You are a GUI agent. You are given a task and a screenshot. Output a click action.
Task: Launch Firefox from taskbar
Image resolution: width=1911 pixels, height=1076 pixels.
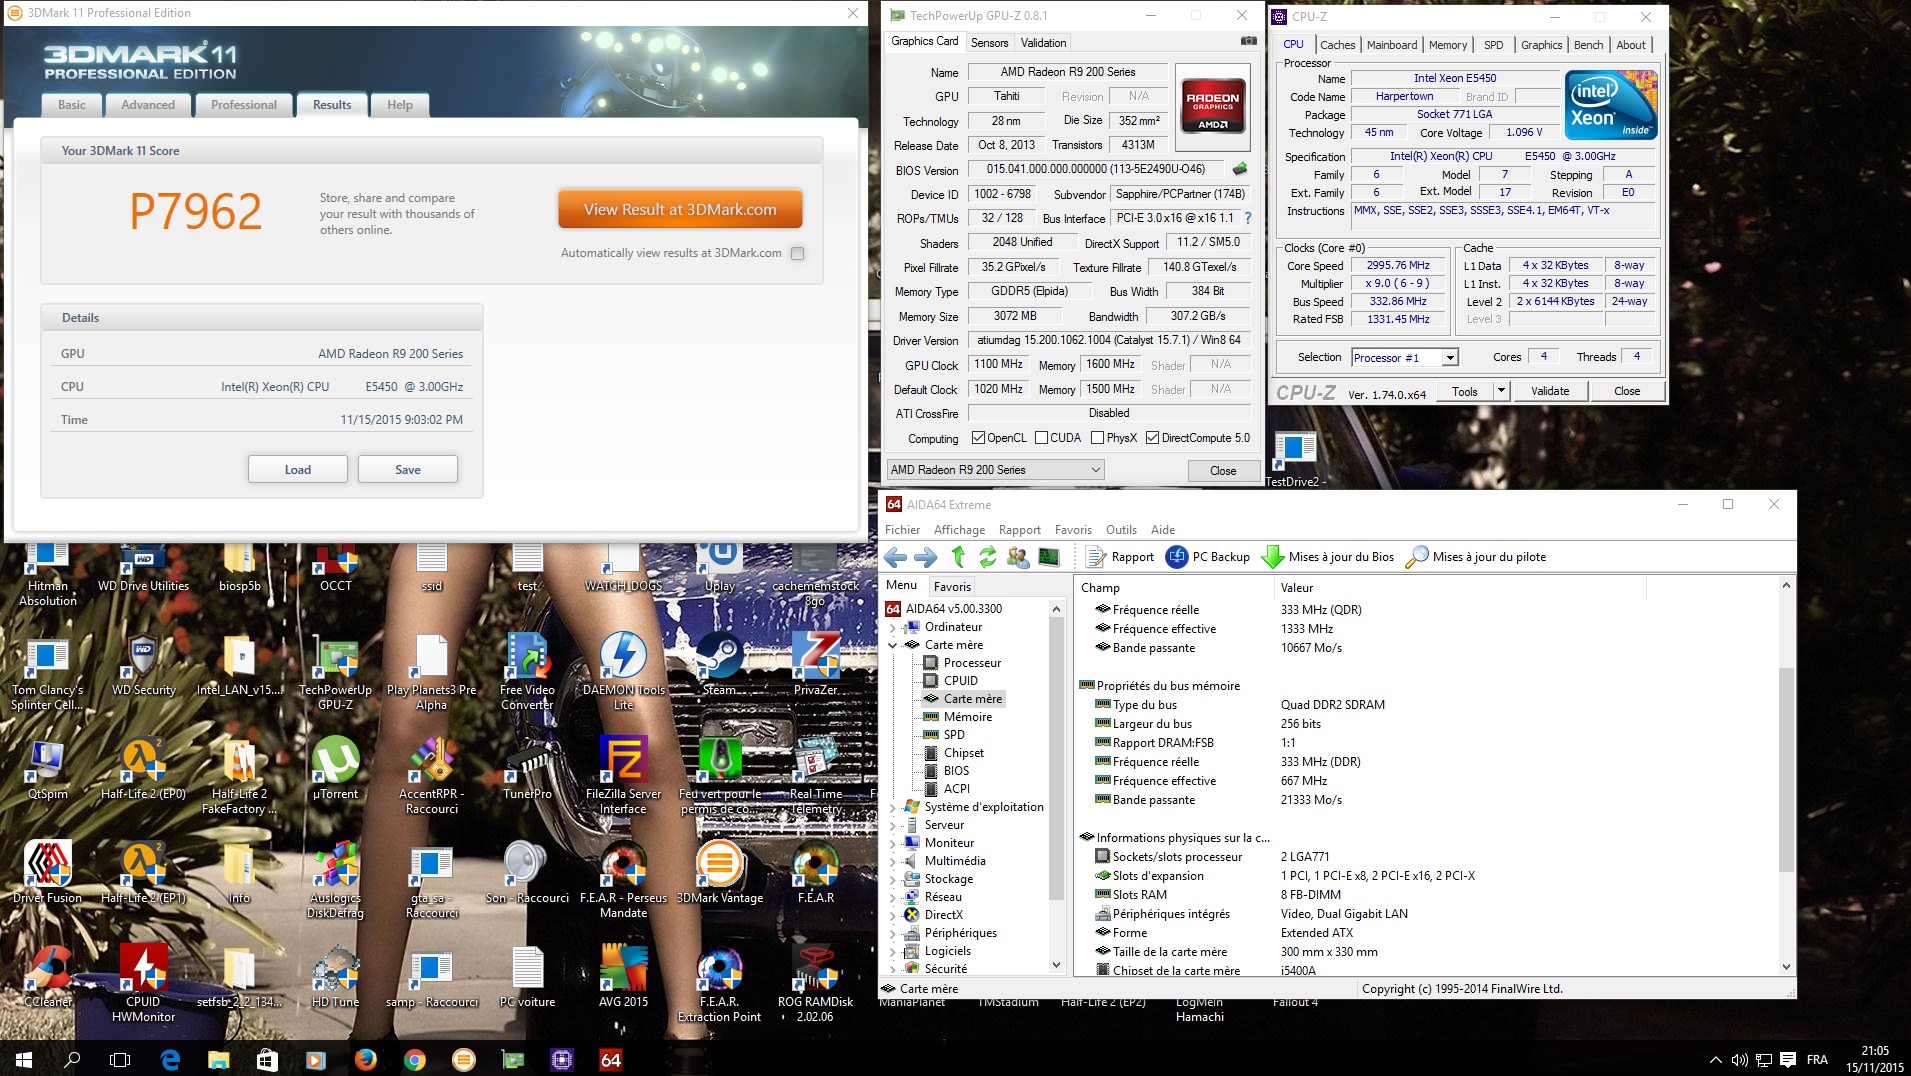click(366, 1059)
